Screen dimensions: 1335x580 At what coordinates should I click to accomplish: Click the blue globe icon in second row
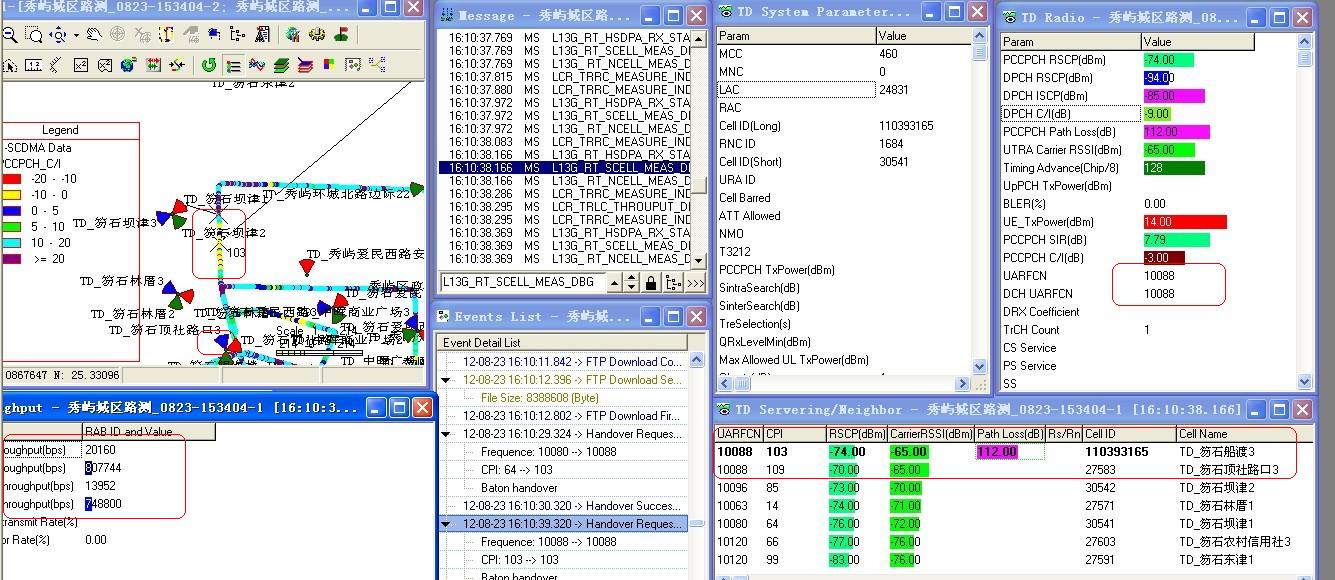click(x=129, y=65)
